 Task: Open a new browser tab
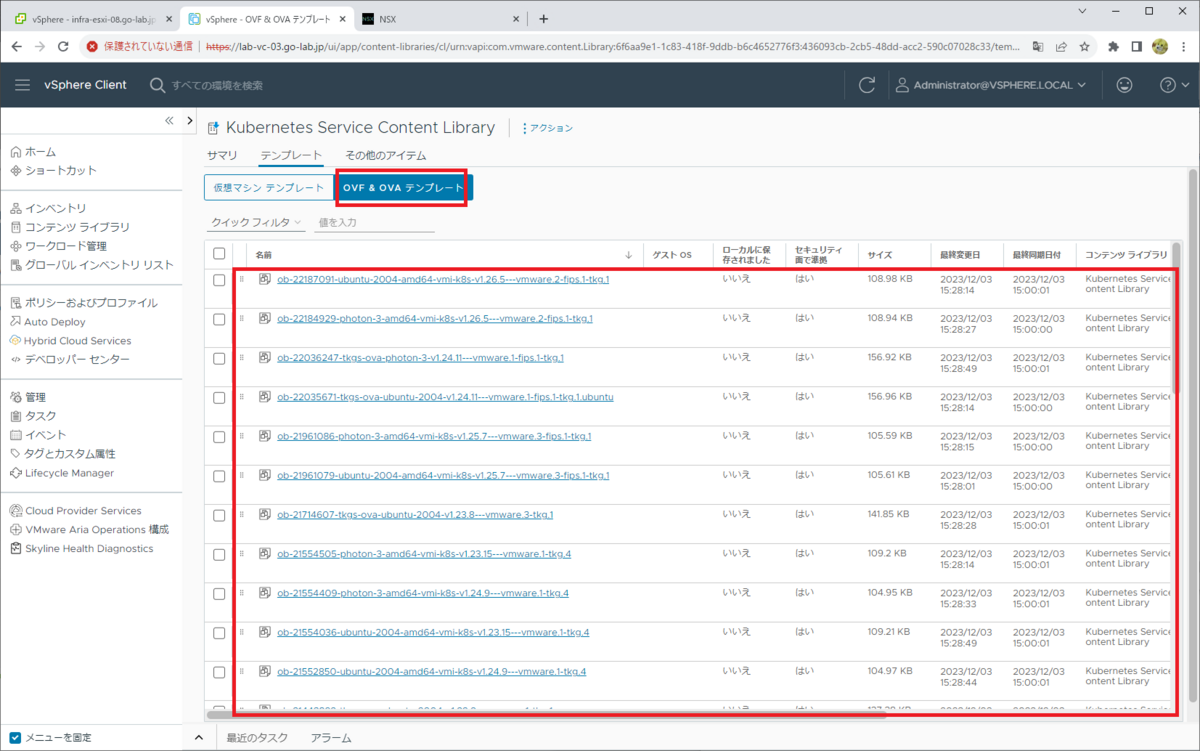[544, 19]
